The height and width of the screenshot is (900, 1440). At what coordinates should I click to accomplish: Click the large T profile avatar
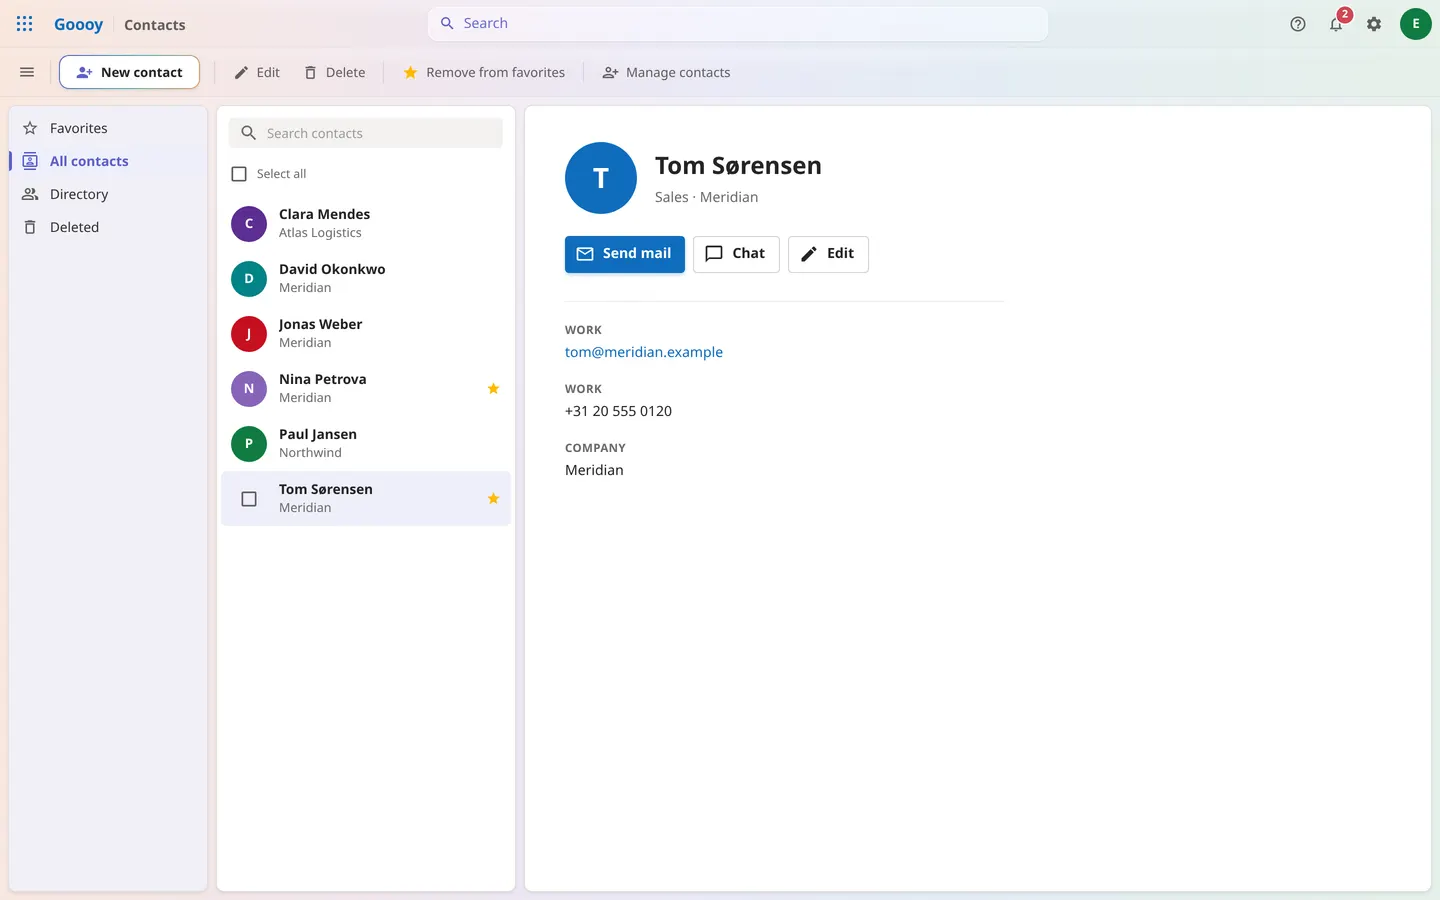tap(601, 178)
